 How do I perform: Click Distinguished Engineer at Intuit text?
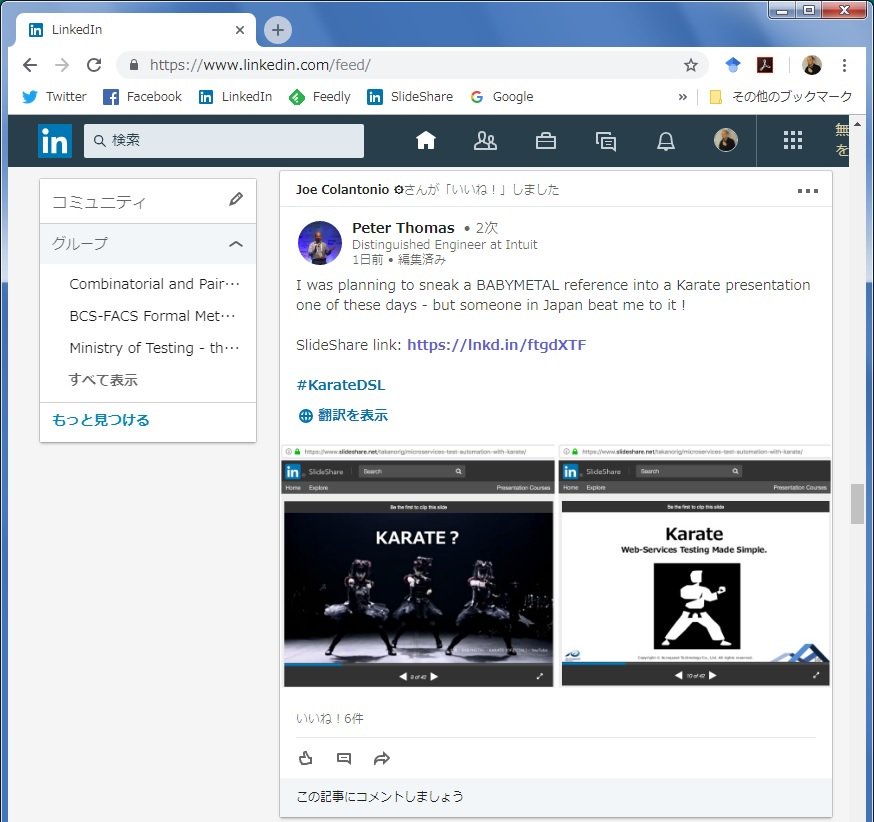444,245
